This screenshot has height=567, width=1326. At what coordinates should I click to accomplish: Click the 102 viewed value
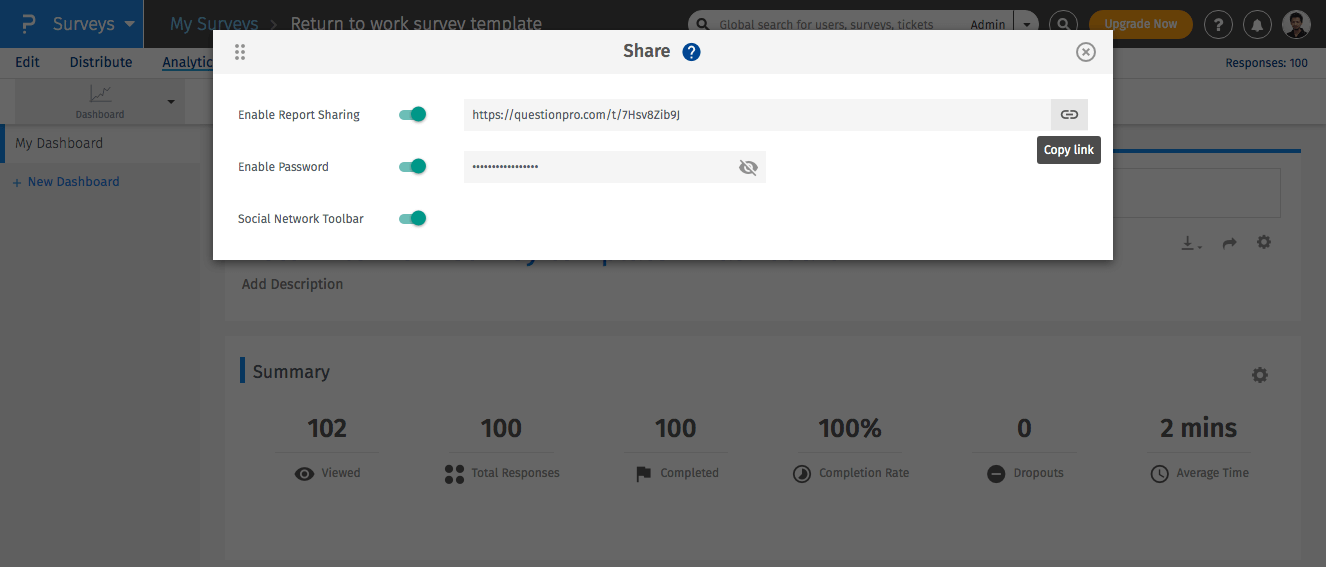pyautogui.click(x=327, y=429)
